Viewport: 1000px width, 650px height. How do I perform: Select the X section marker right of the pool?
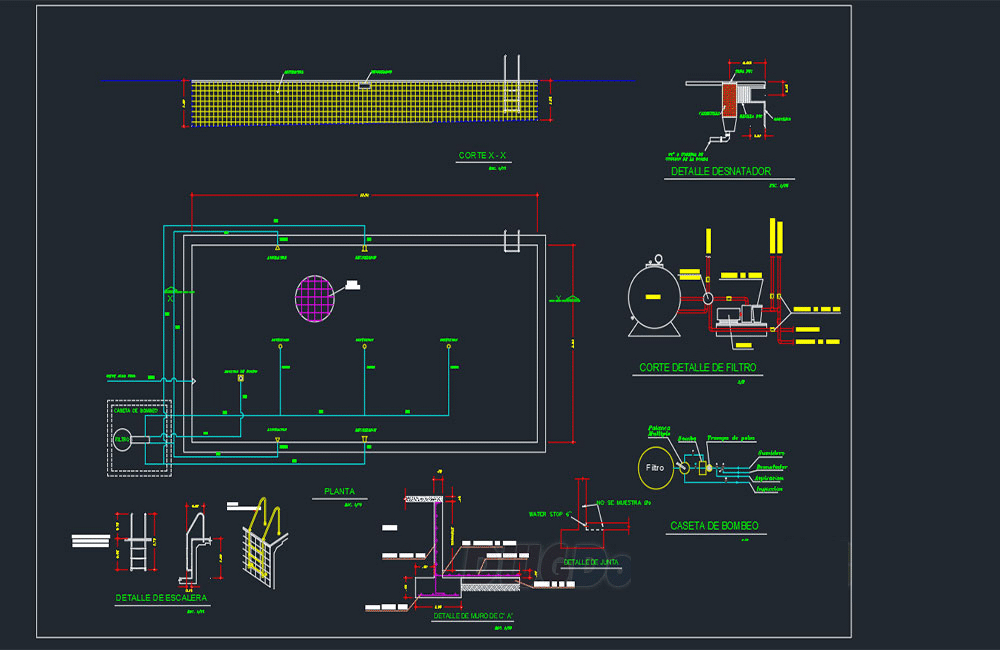(564, 299)
